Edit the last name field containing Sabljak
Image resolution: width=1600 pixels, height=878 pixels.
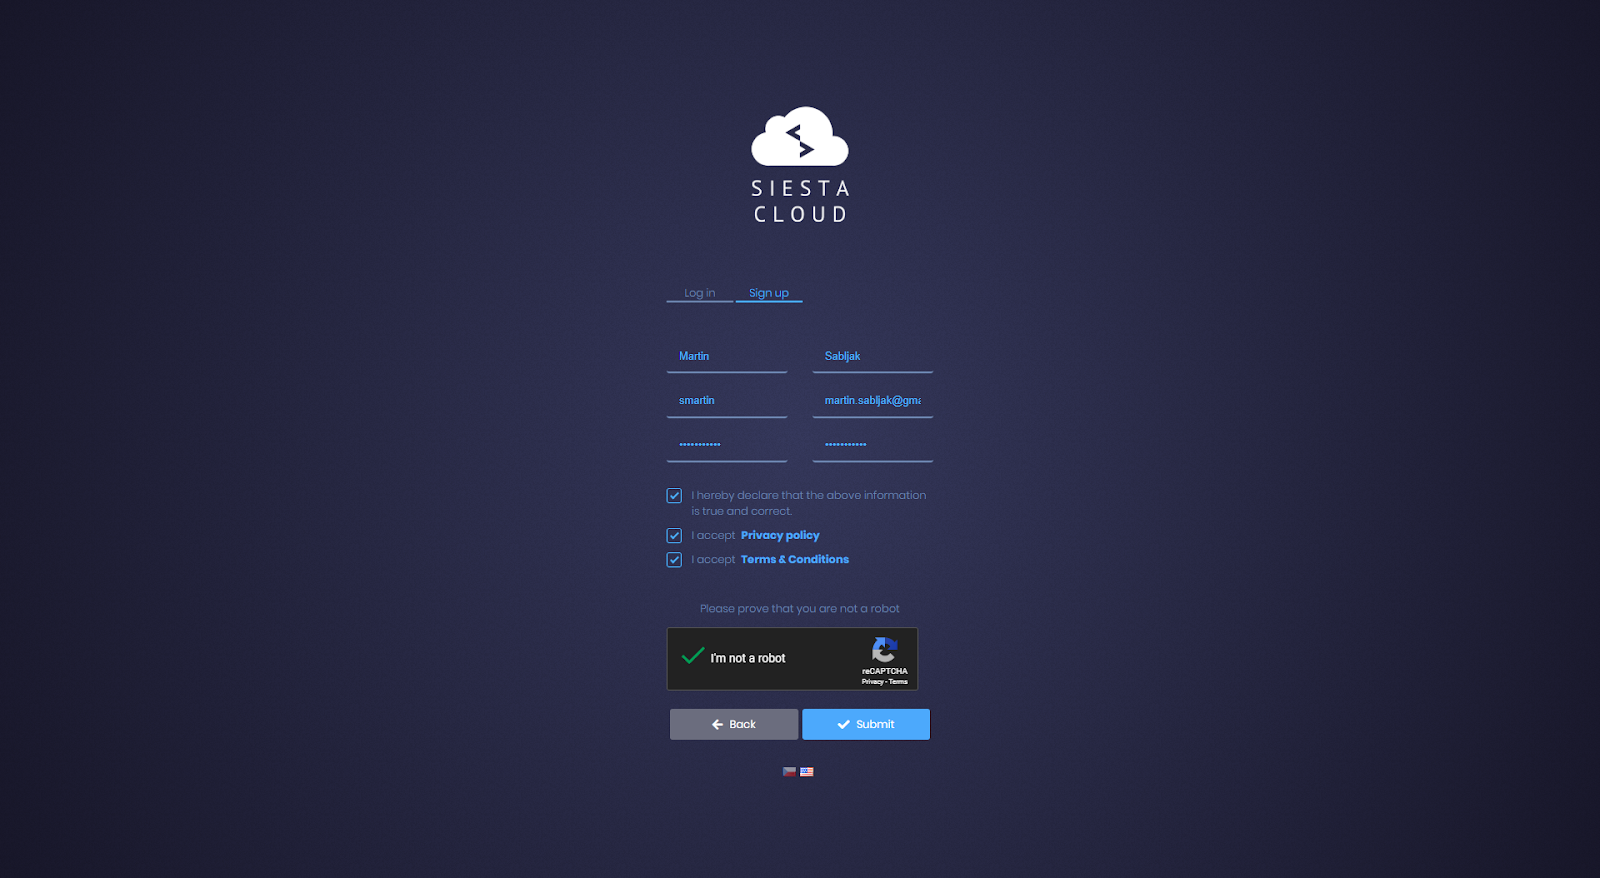873,356
